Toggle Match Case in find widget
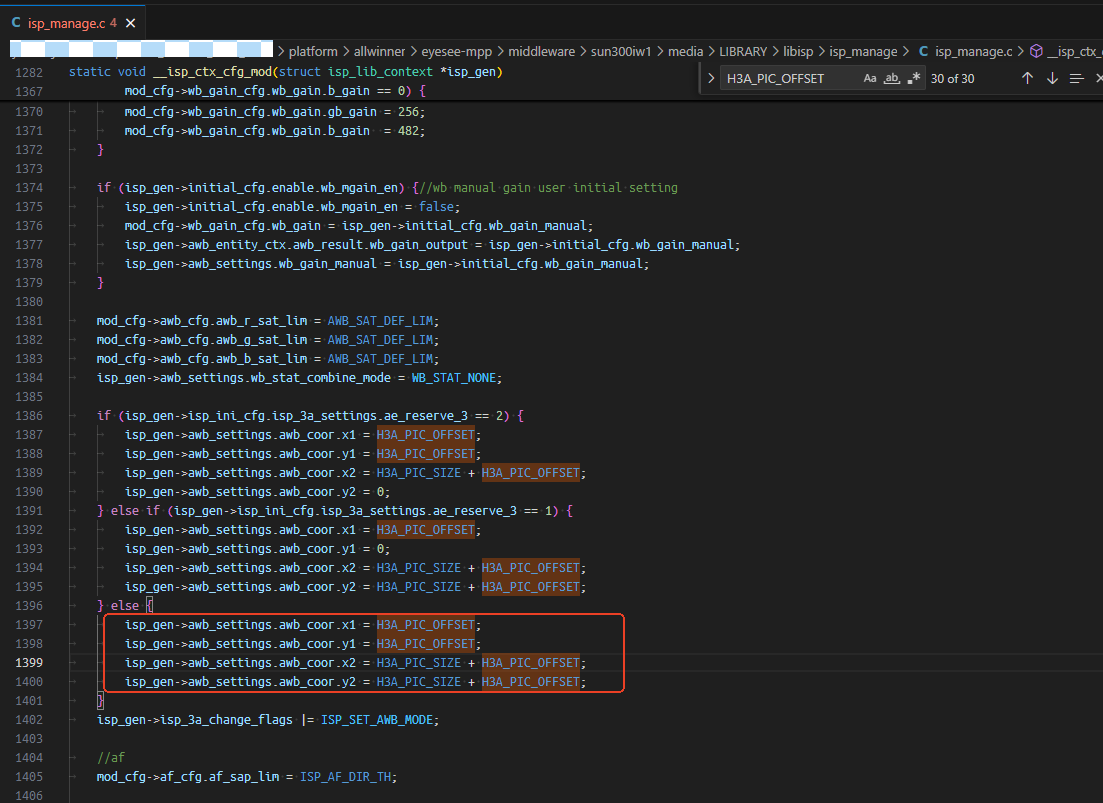Screen dimensions: 1103x803 point(870,78)
